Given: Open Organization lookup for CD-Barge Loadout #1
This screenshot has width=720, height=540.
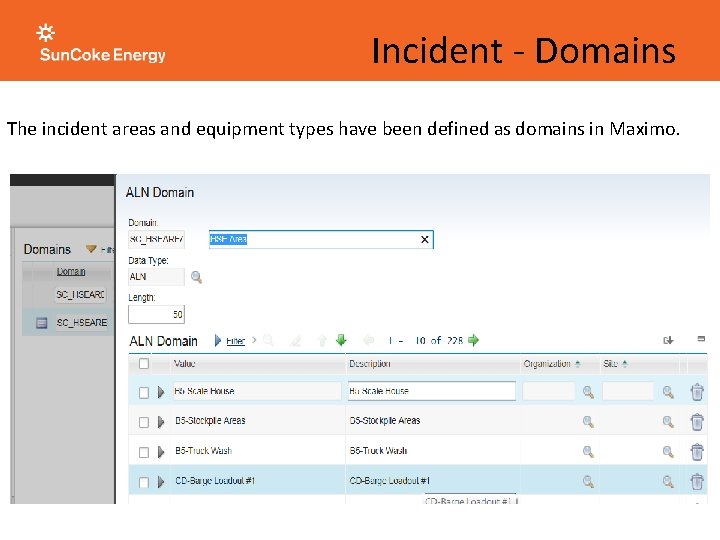Looking at the screenshot, I should (588, 481).
